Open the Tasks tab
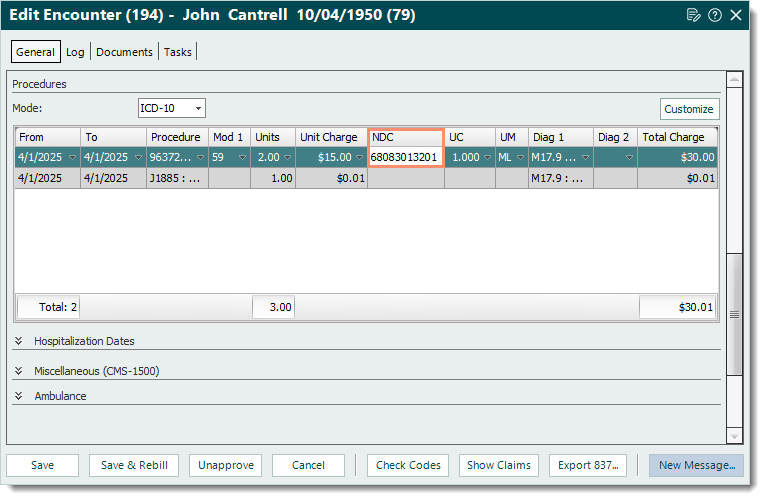This screenshot has width=765, height=500. coord(178,52)
